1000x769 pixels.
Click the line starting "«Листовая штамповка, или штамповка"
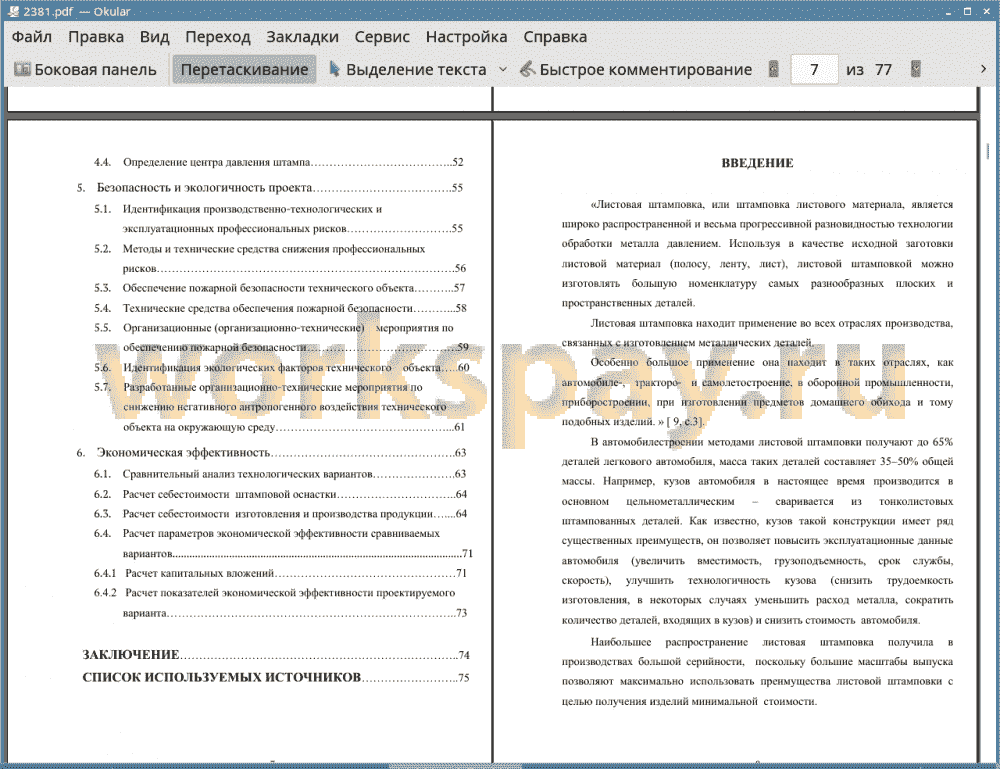tap(772, 205)
